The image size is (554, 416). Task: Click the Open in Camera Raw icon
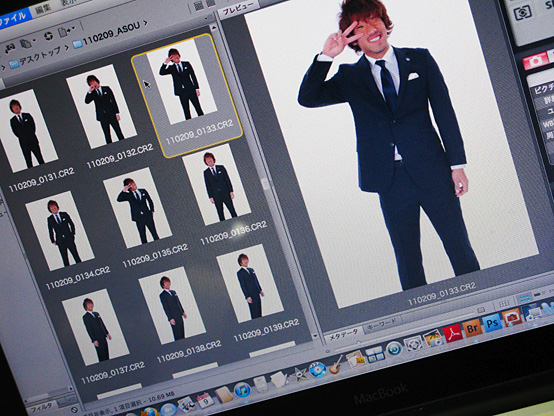click(x=48, y=36)
